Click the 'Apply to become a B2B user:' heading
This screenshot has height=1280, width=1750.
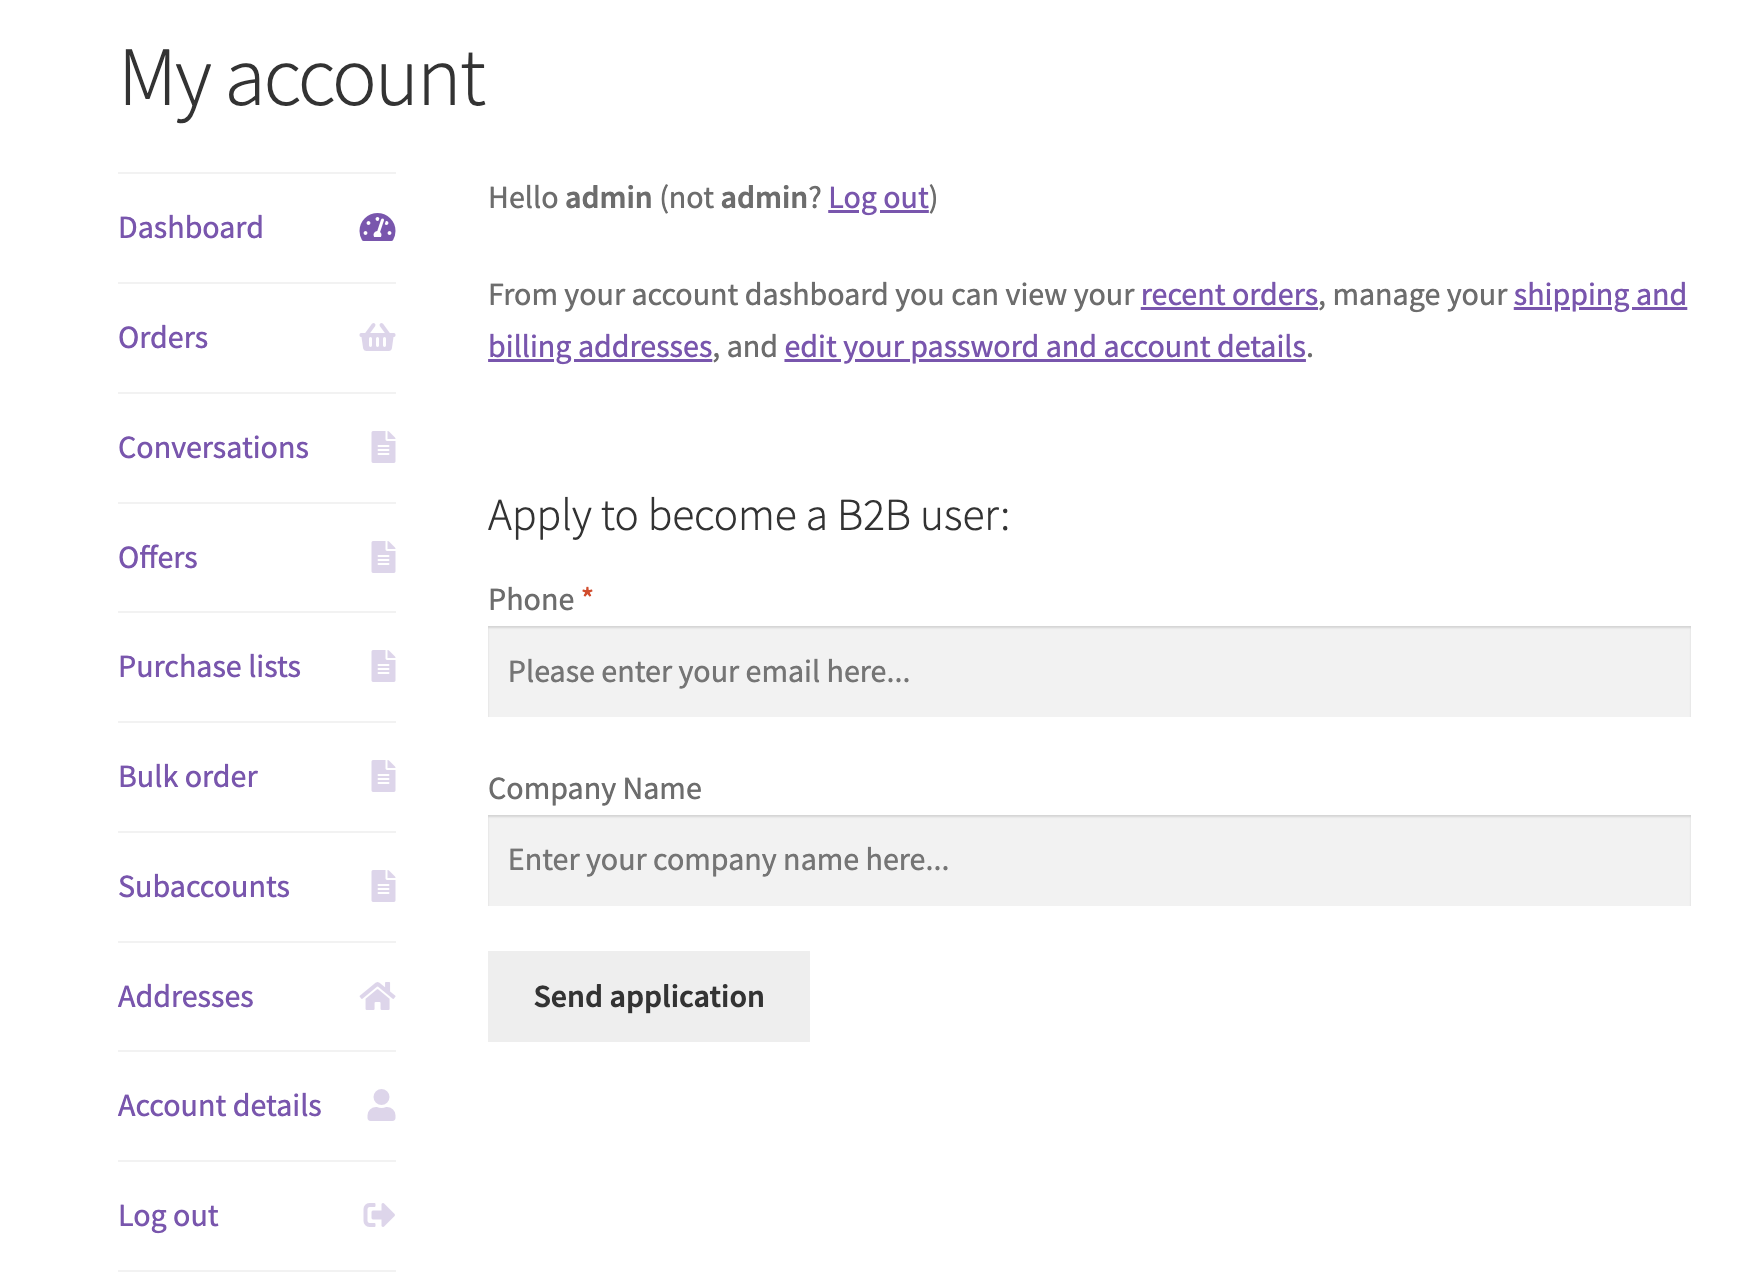click(749, 517)
